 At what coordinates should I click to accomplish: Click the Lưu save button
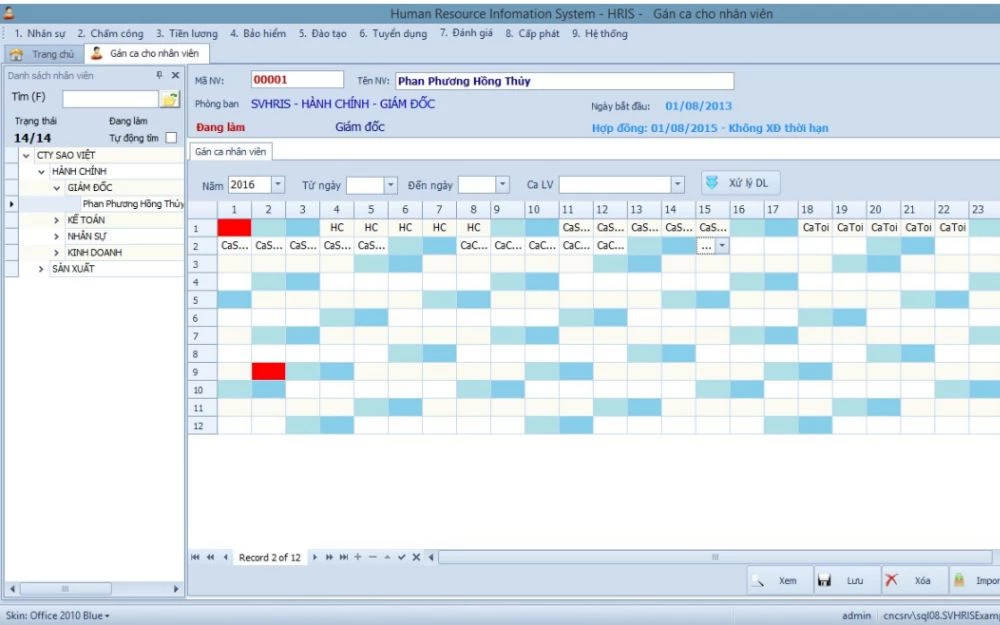pos(843,580)
